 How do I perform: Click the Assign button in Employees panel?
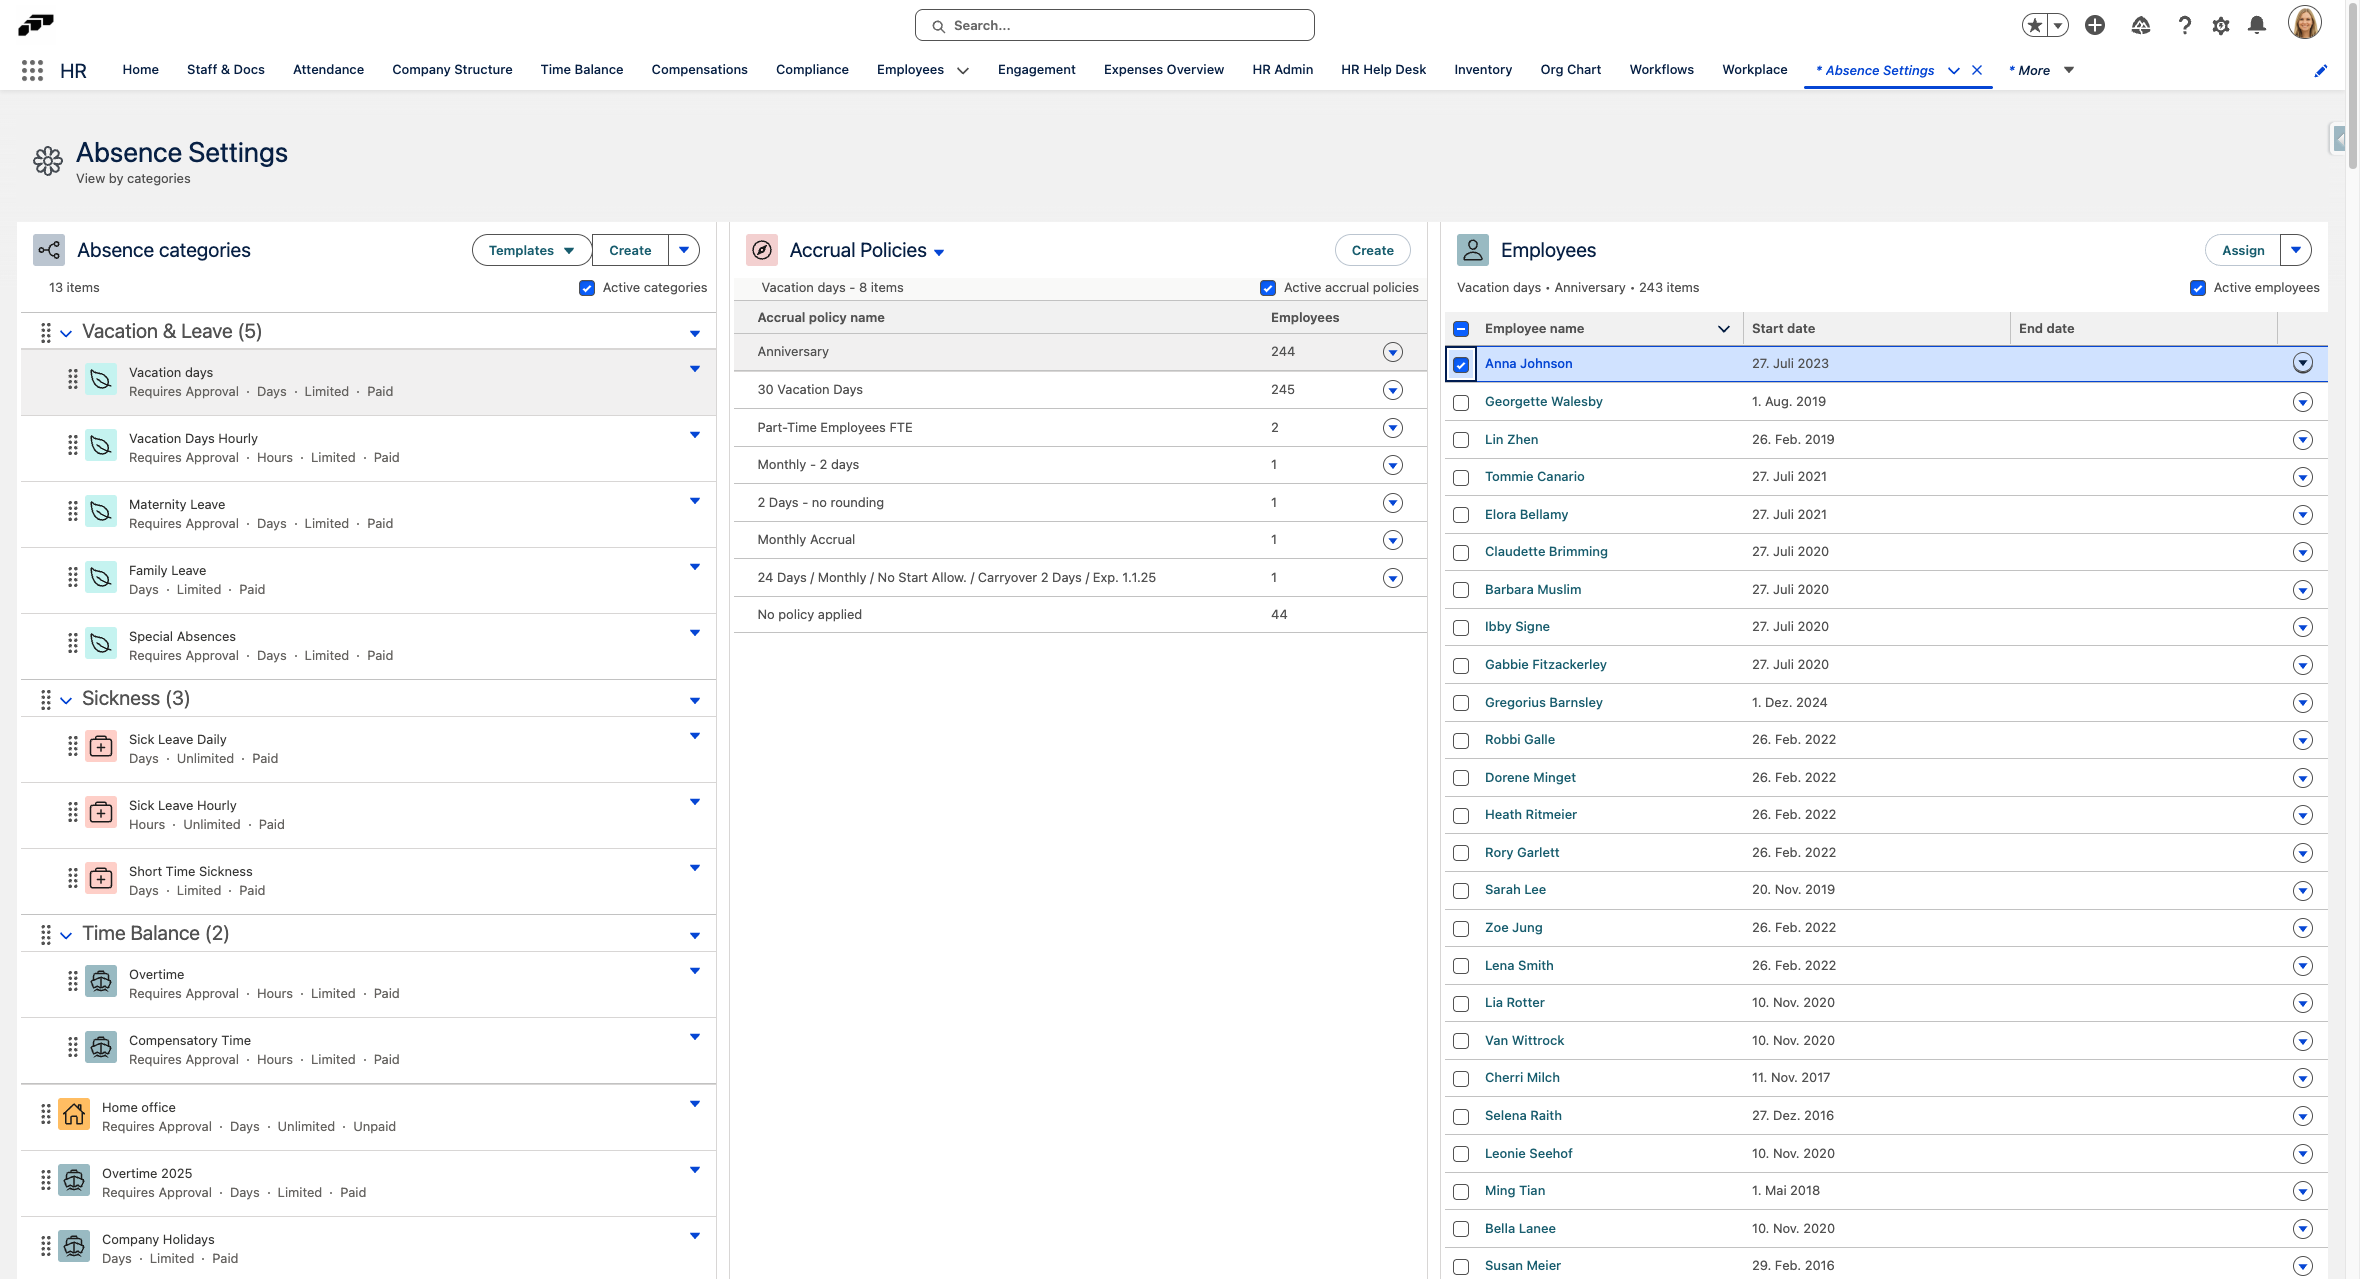[2243, 250]
